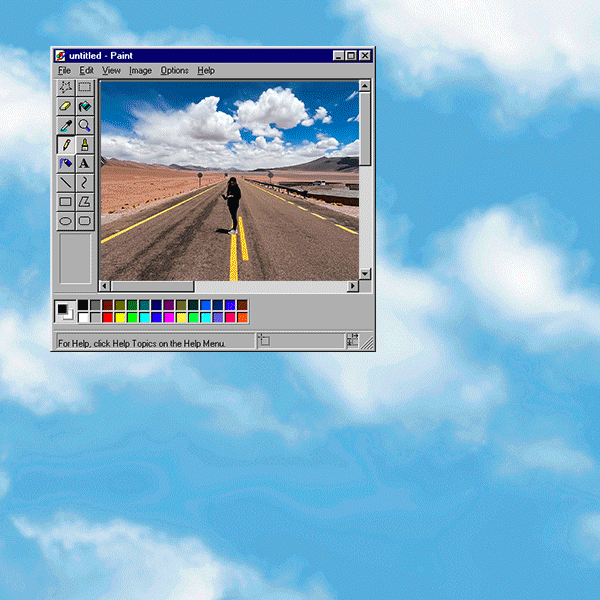Pick the Polygon tool
This screenshot has height=600, width=600.
pyautogui.click(x=85, y=202)
